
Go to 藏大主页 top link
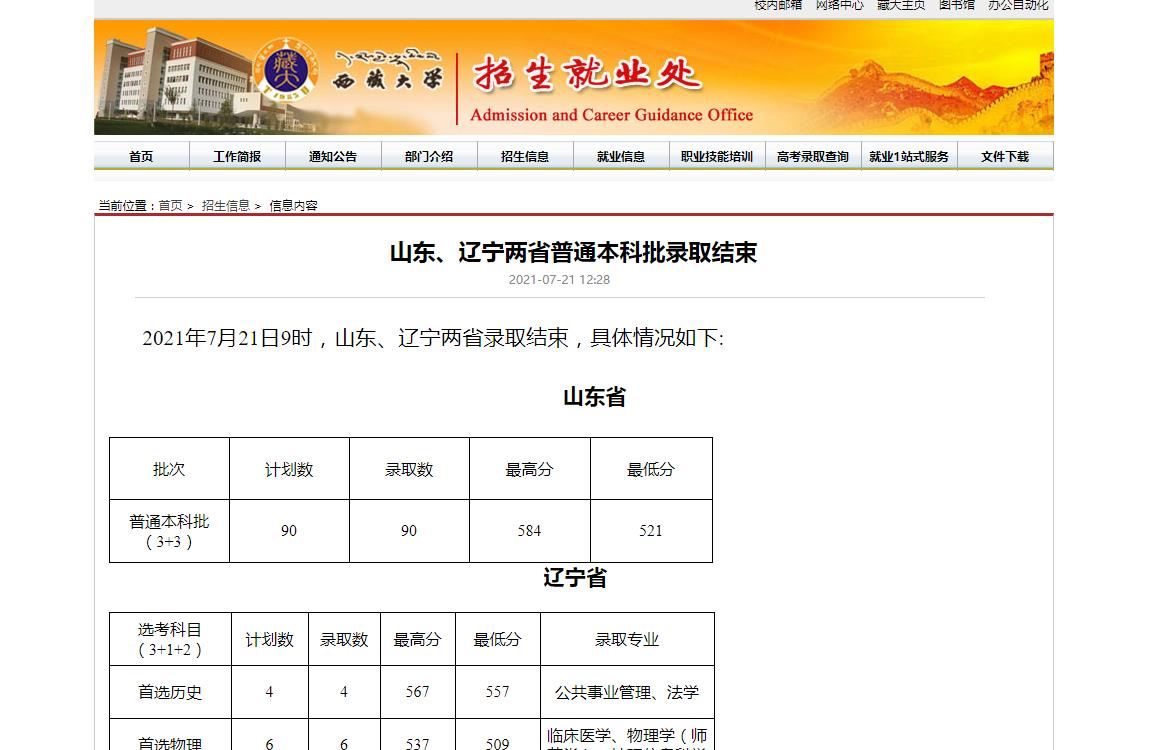(901, 5)
